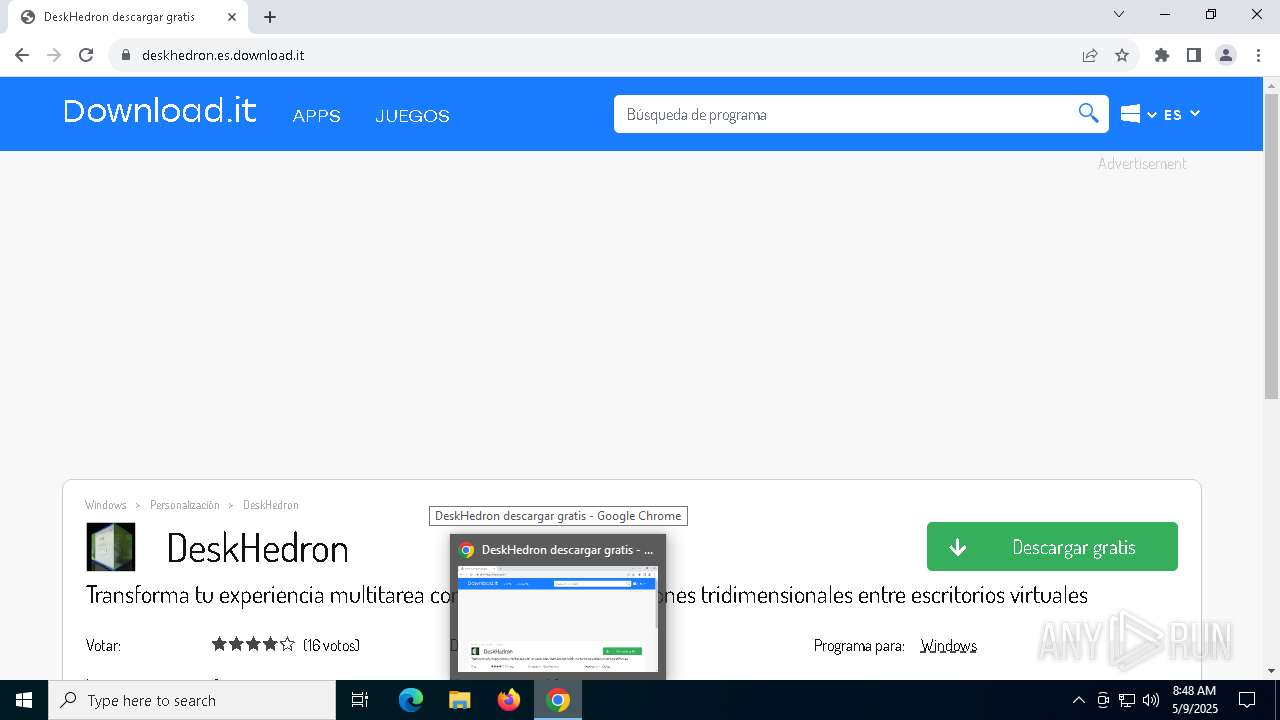
Task: Open the Windows Start button
Action: pos(24,700)
